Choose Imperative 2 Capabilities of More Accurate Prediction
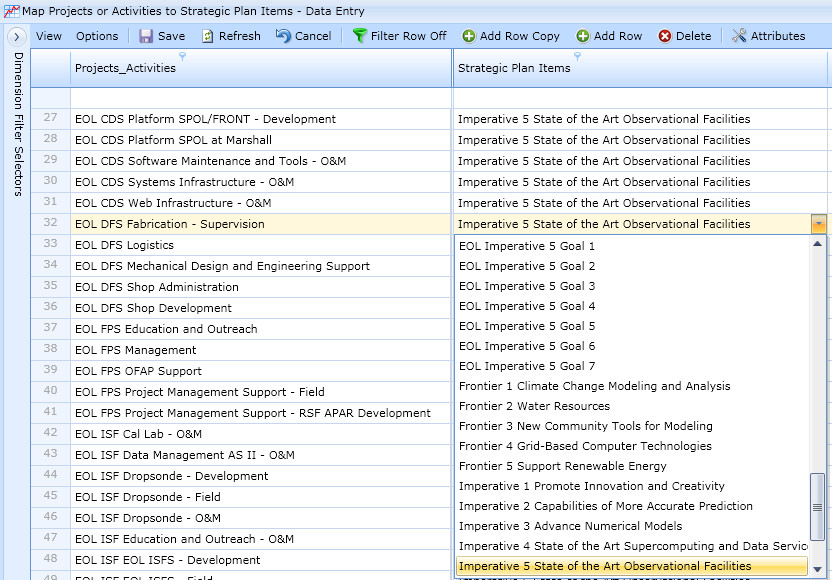Image resolution: width=832 pixels, height=580 pixels. (631, 506)
